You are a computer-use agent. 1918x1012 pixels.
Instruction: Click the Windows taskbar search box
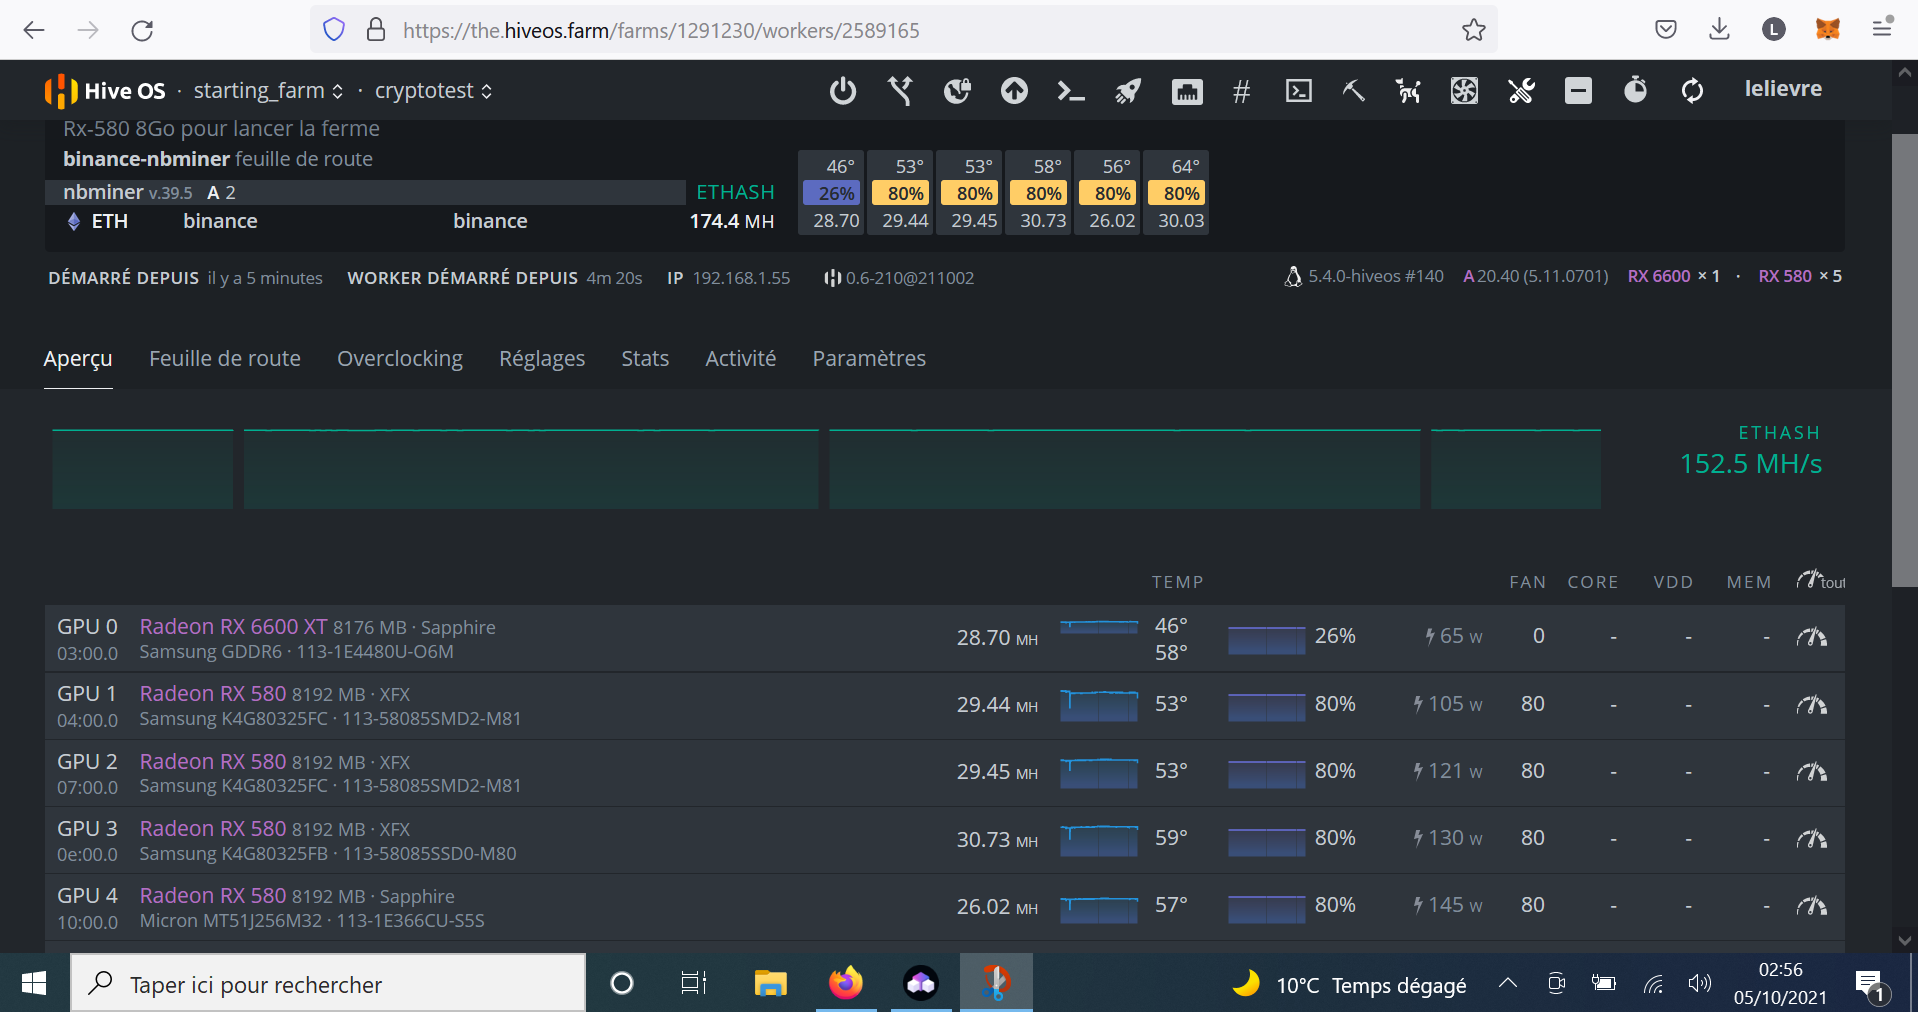click(328, 984)
